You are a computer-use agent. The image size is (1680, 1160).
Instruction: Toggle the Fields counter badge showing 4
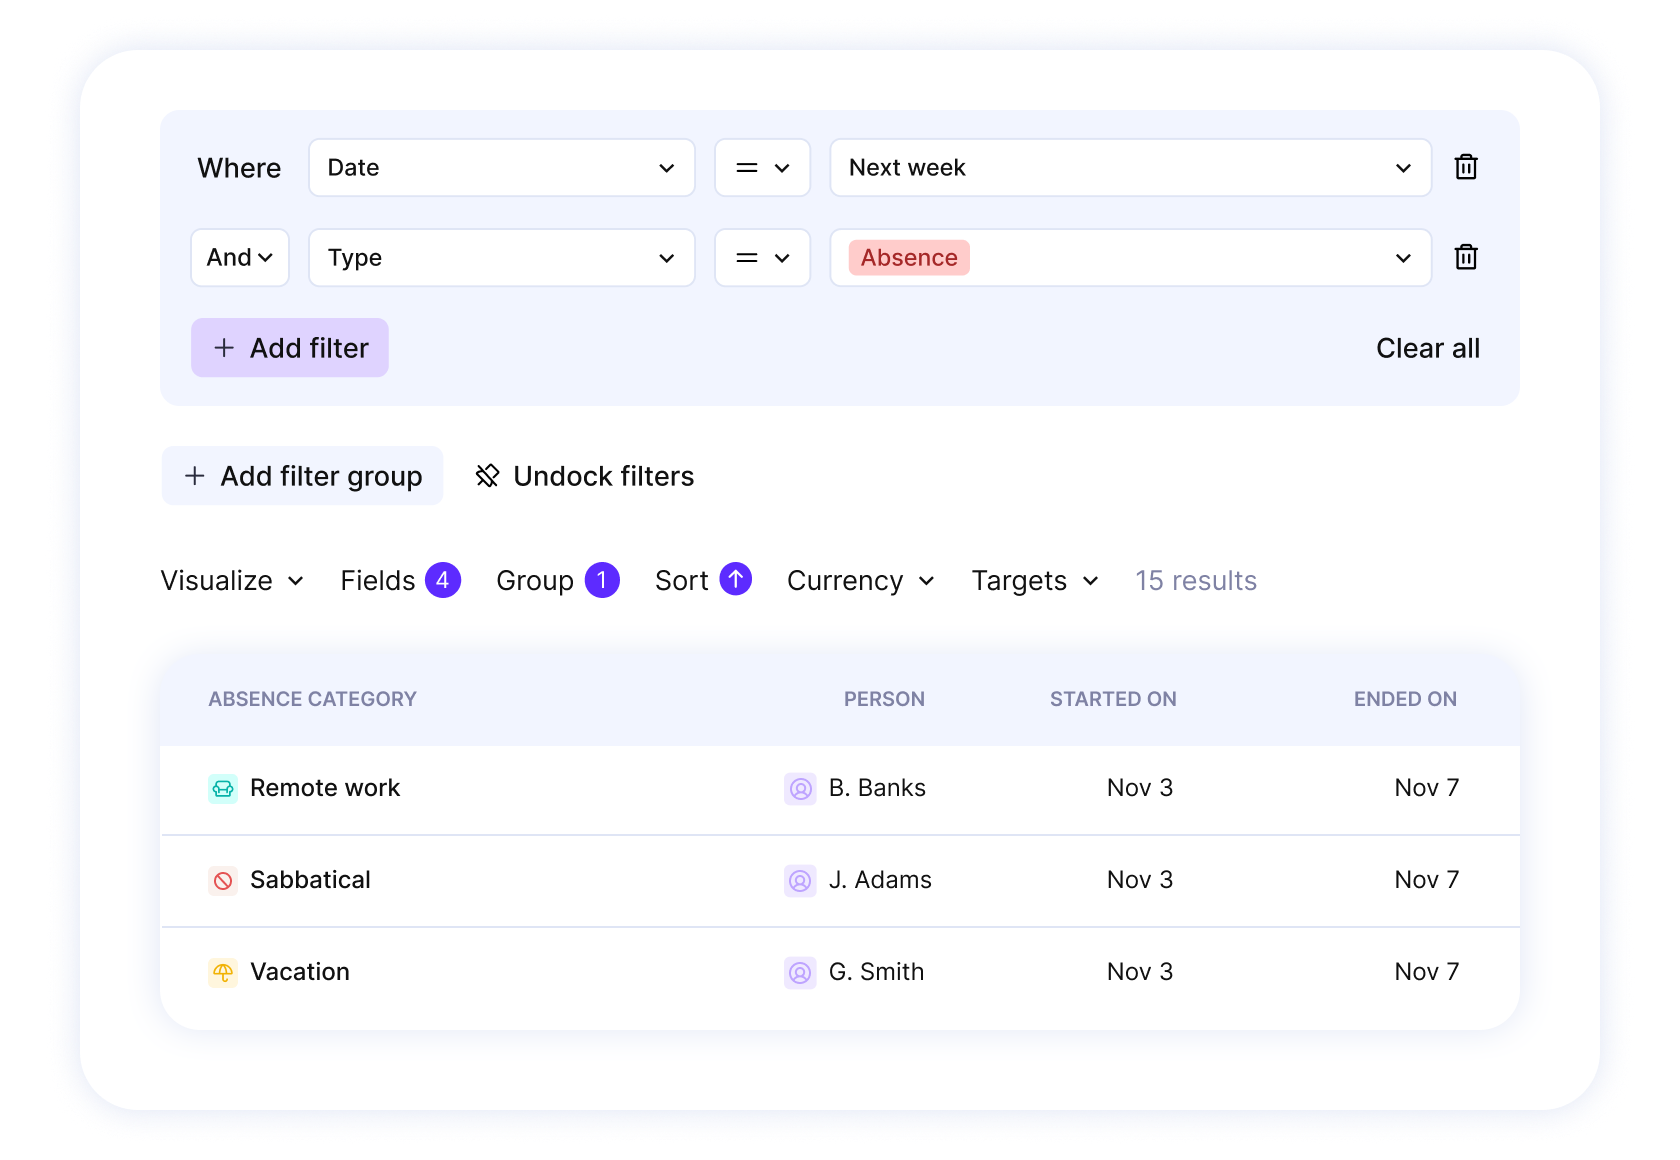pyautogui.click(x=443, y=579)
